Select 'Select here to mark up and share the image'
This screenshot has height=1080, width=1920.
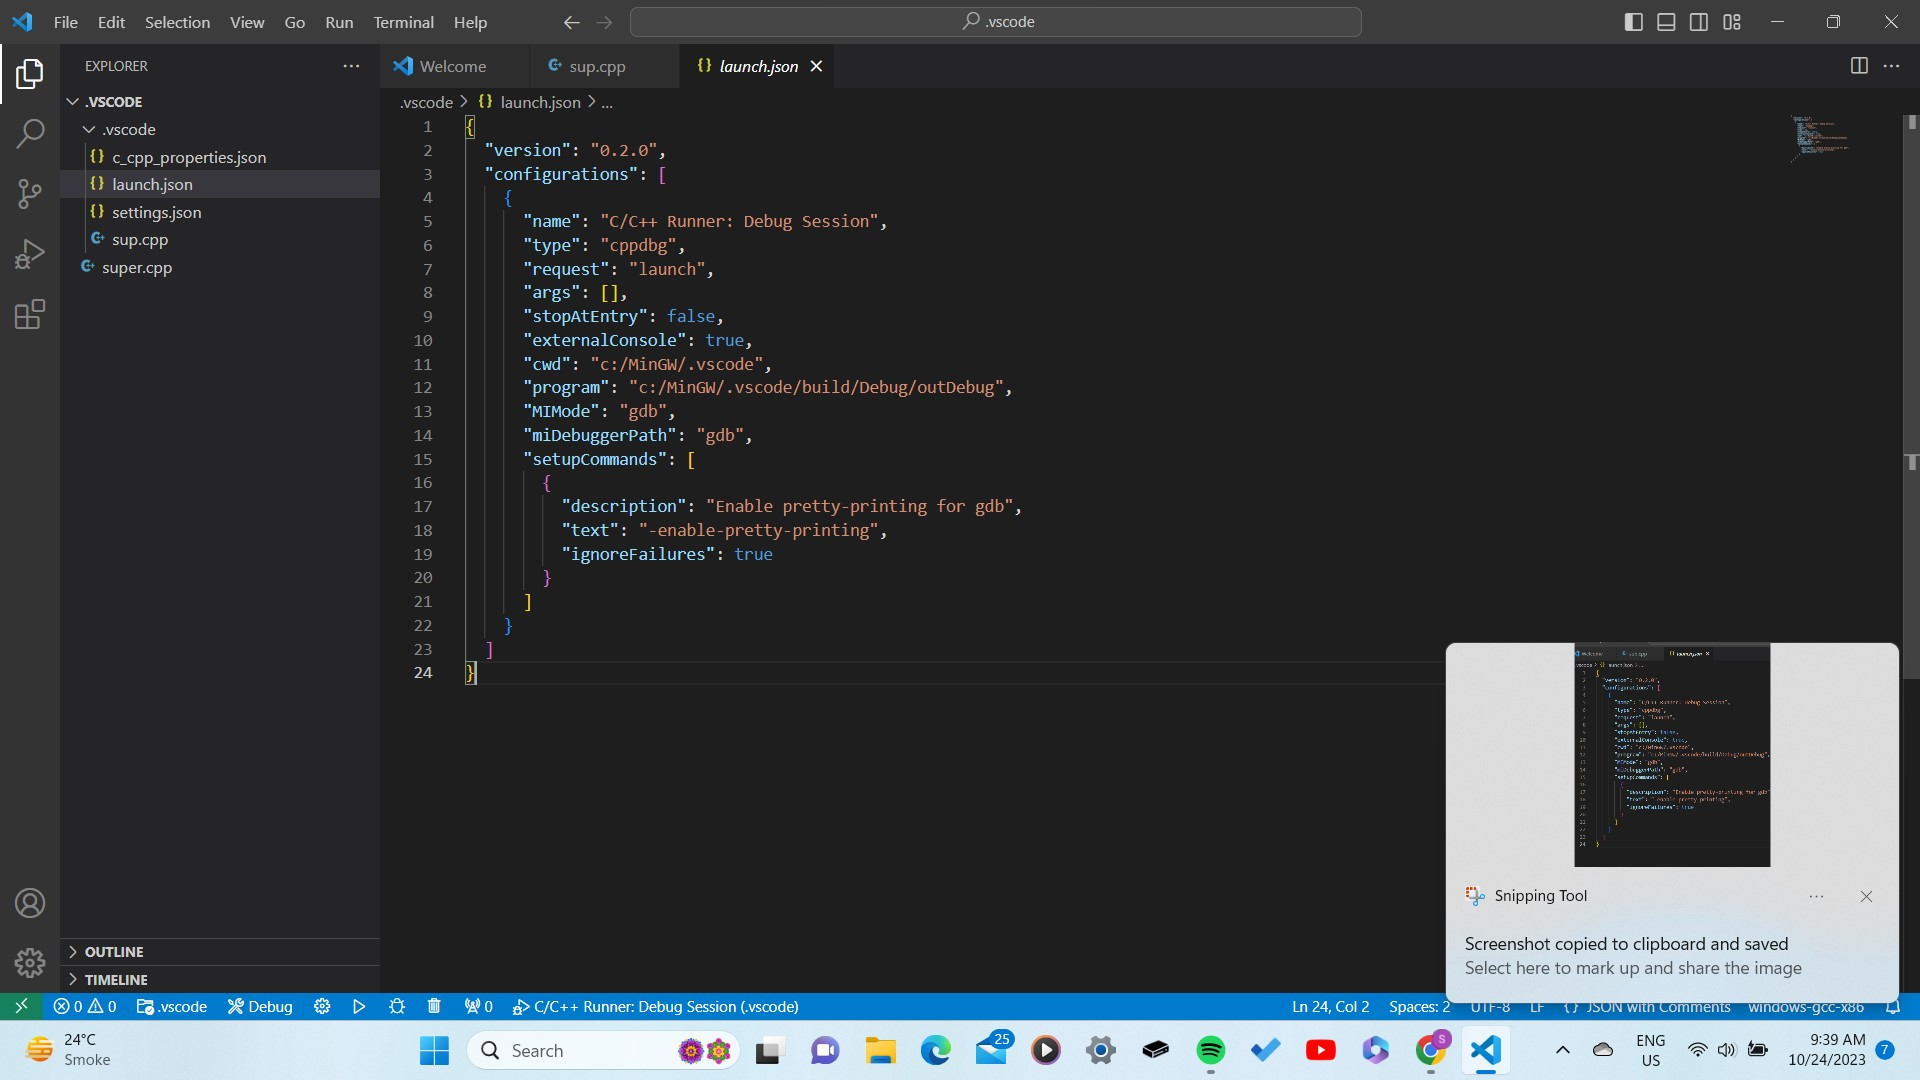[x=1633, y=968]
